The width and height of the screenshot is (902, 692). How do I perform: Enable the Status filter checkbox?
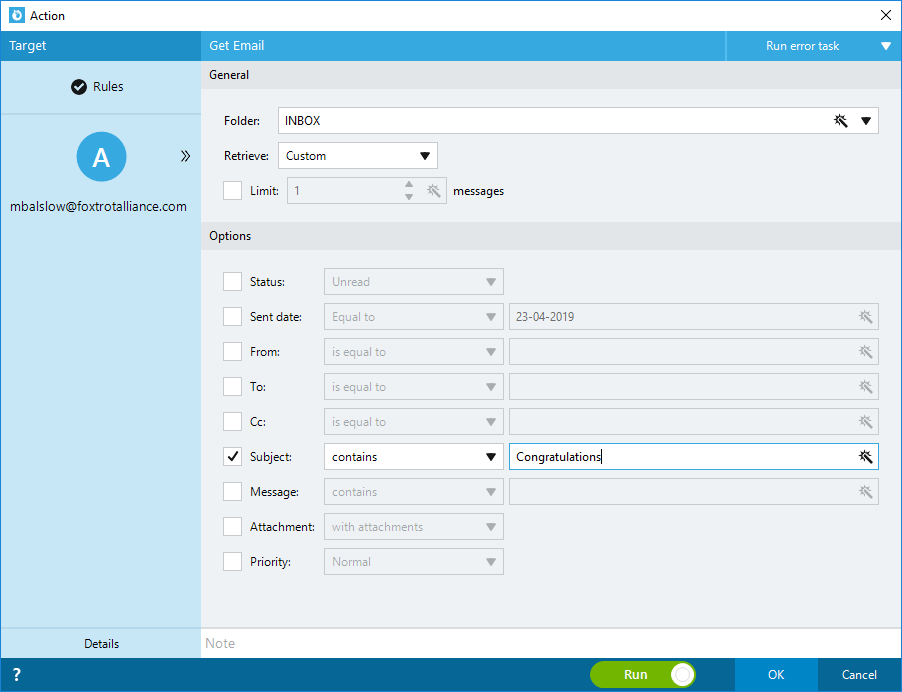click(232, 282)
